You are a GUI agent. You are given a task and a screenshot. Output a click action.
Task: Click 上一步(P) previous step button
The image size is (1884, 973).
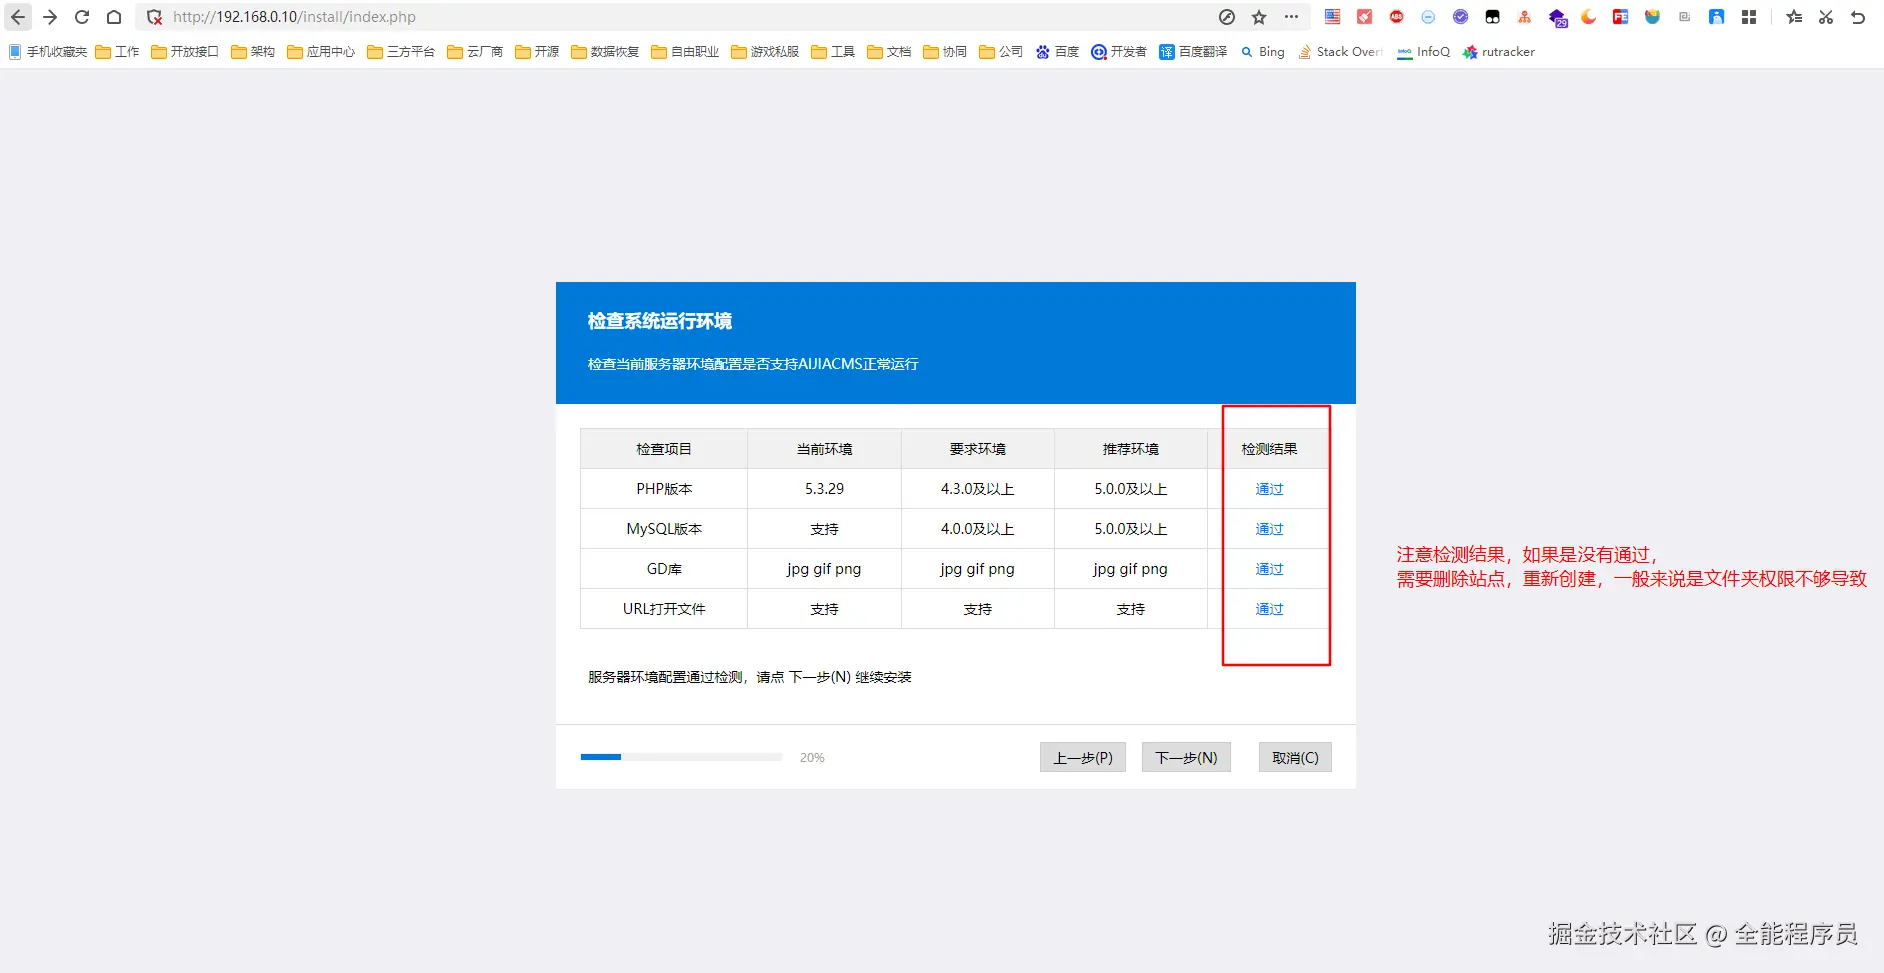(1083, 757)
